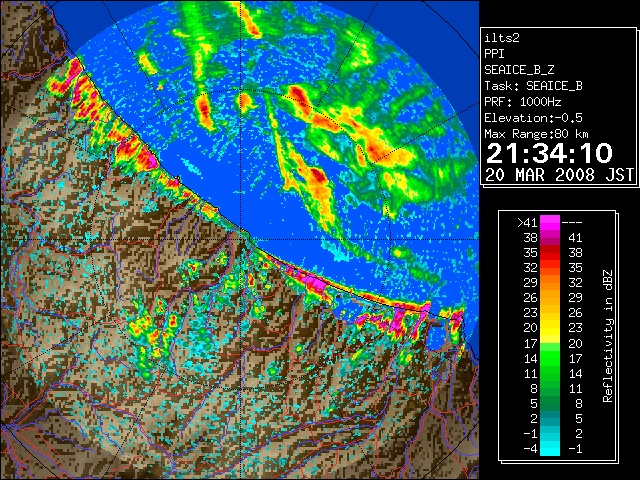Click the 'SEAICE_B_Z' product name
The width and height of the screenshot is (640, 480).
(x=519, y=70)
